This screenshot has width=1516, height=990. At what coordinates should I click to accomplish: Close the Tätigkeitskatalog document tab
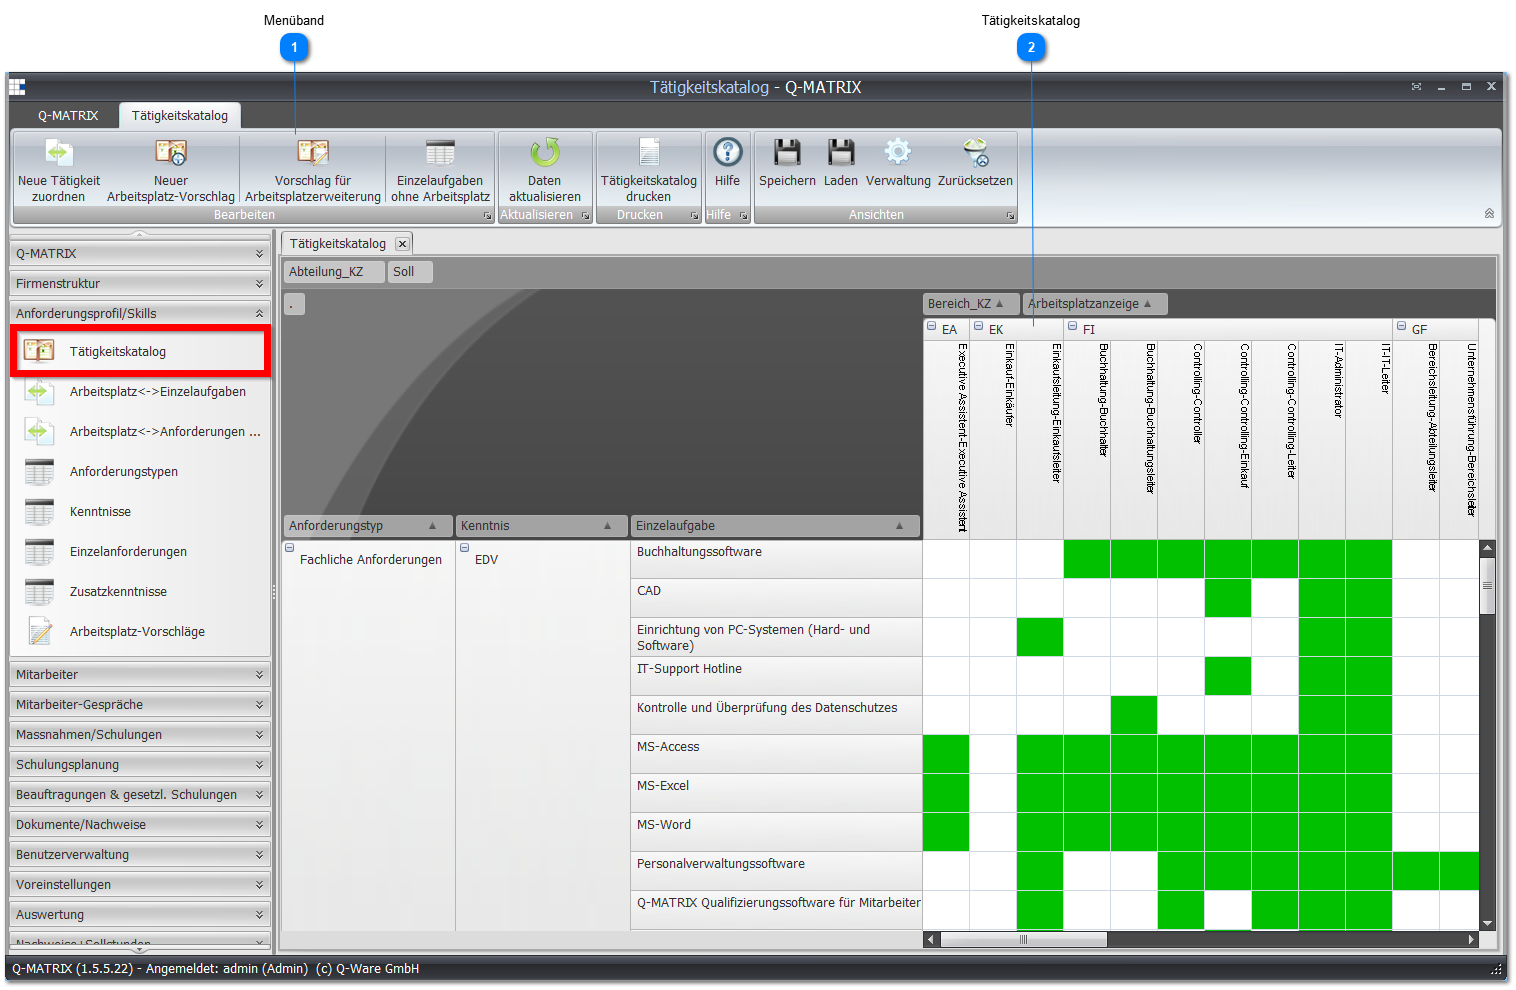[x=402, y=244]
